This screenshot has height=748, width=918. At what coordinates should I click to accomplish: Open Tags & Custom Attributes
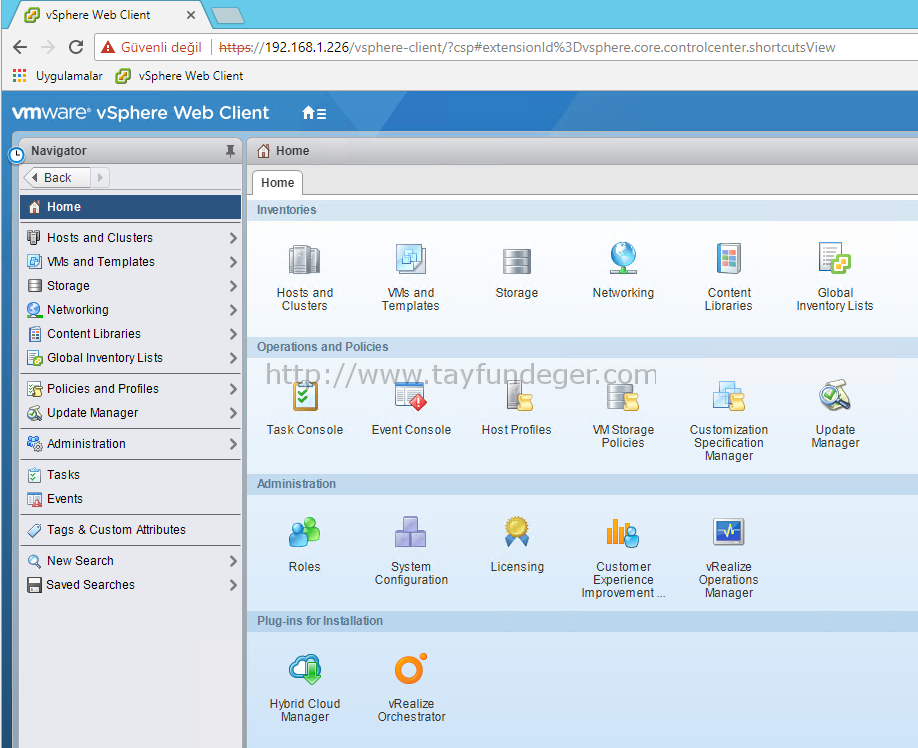131,530
